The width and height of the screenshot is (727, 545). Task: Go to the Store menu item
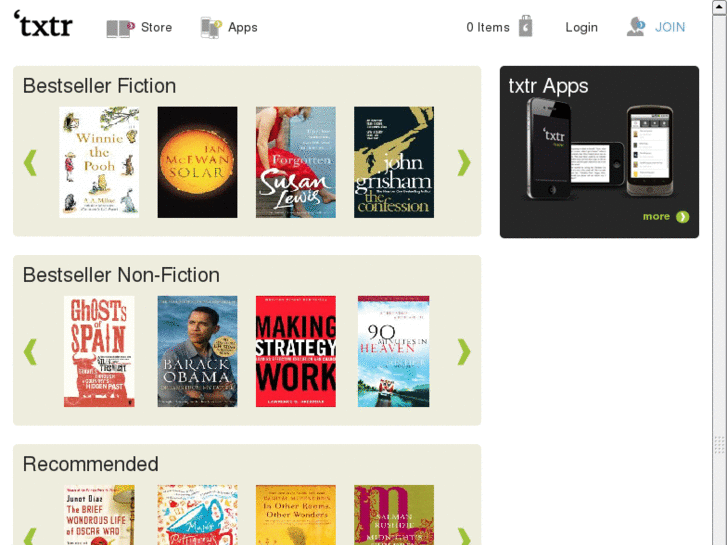click(156, 27)
